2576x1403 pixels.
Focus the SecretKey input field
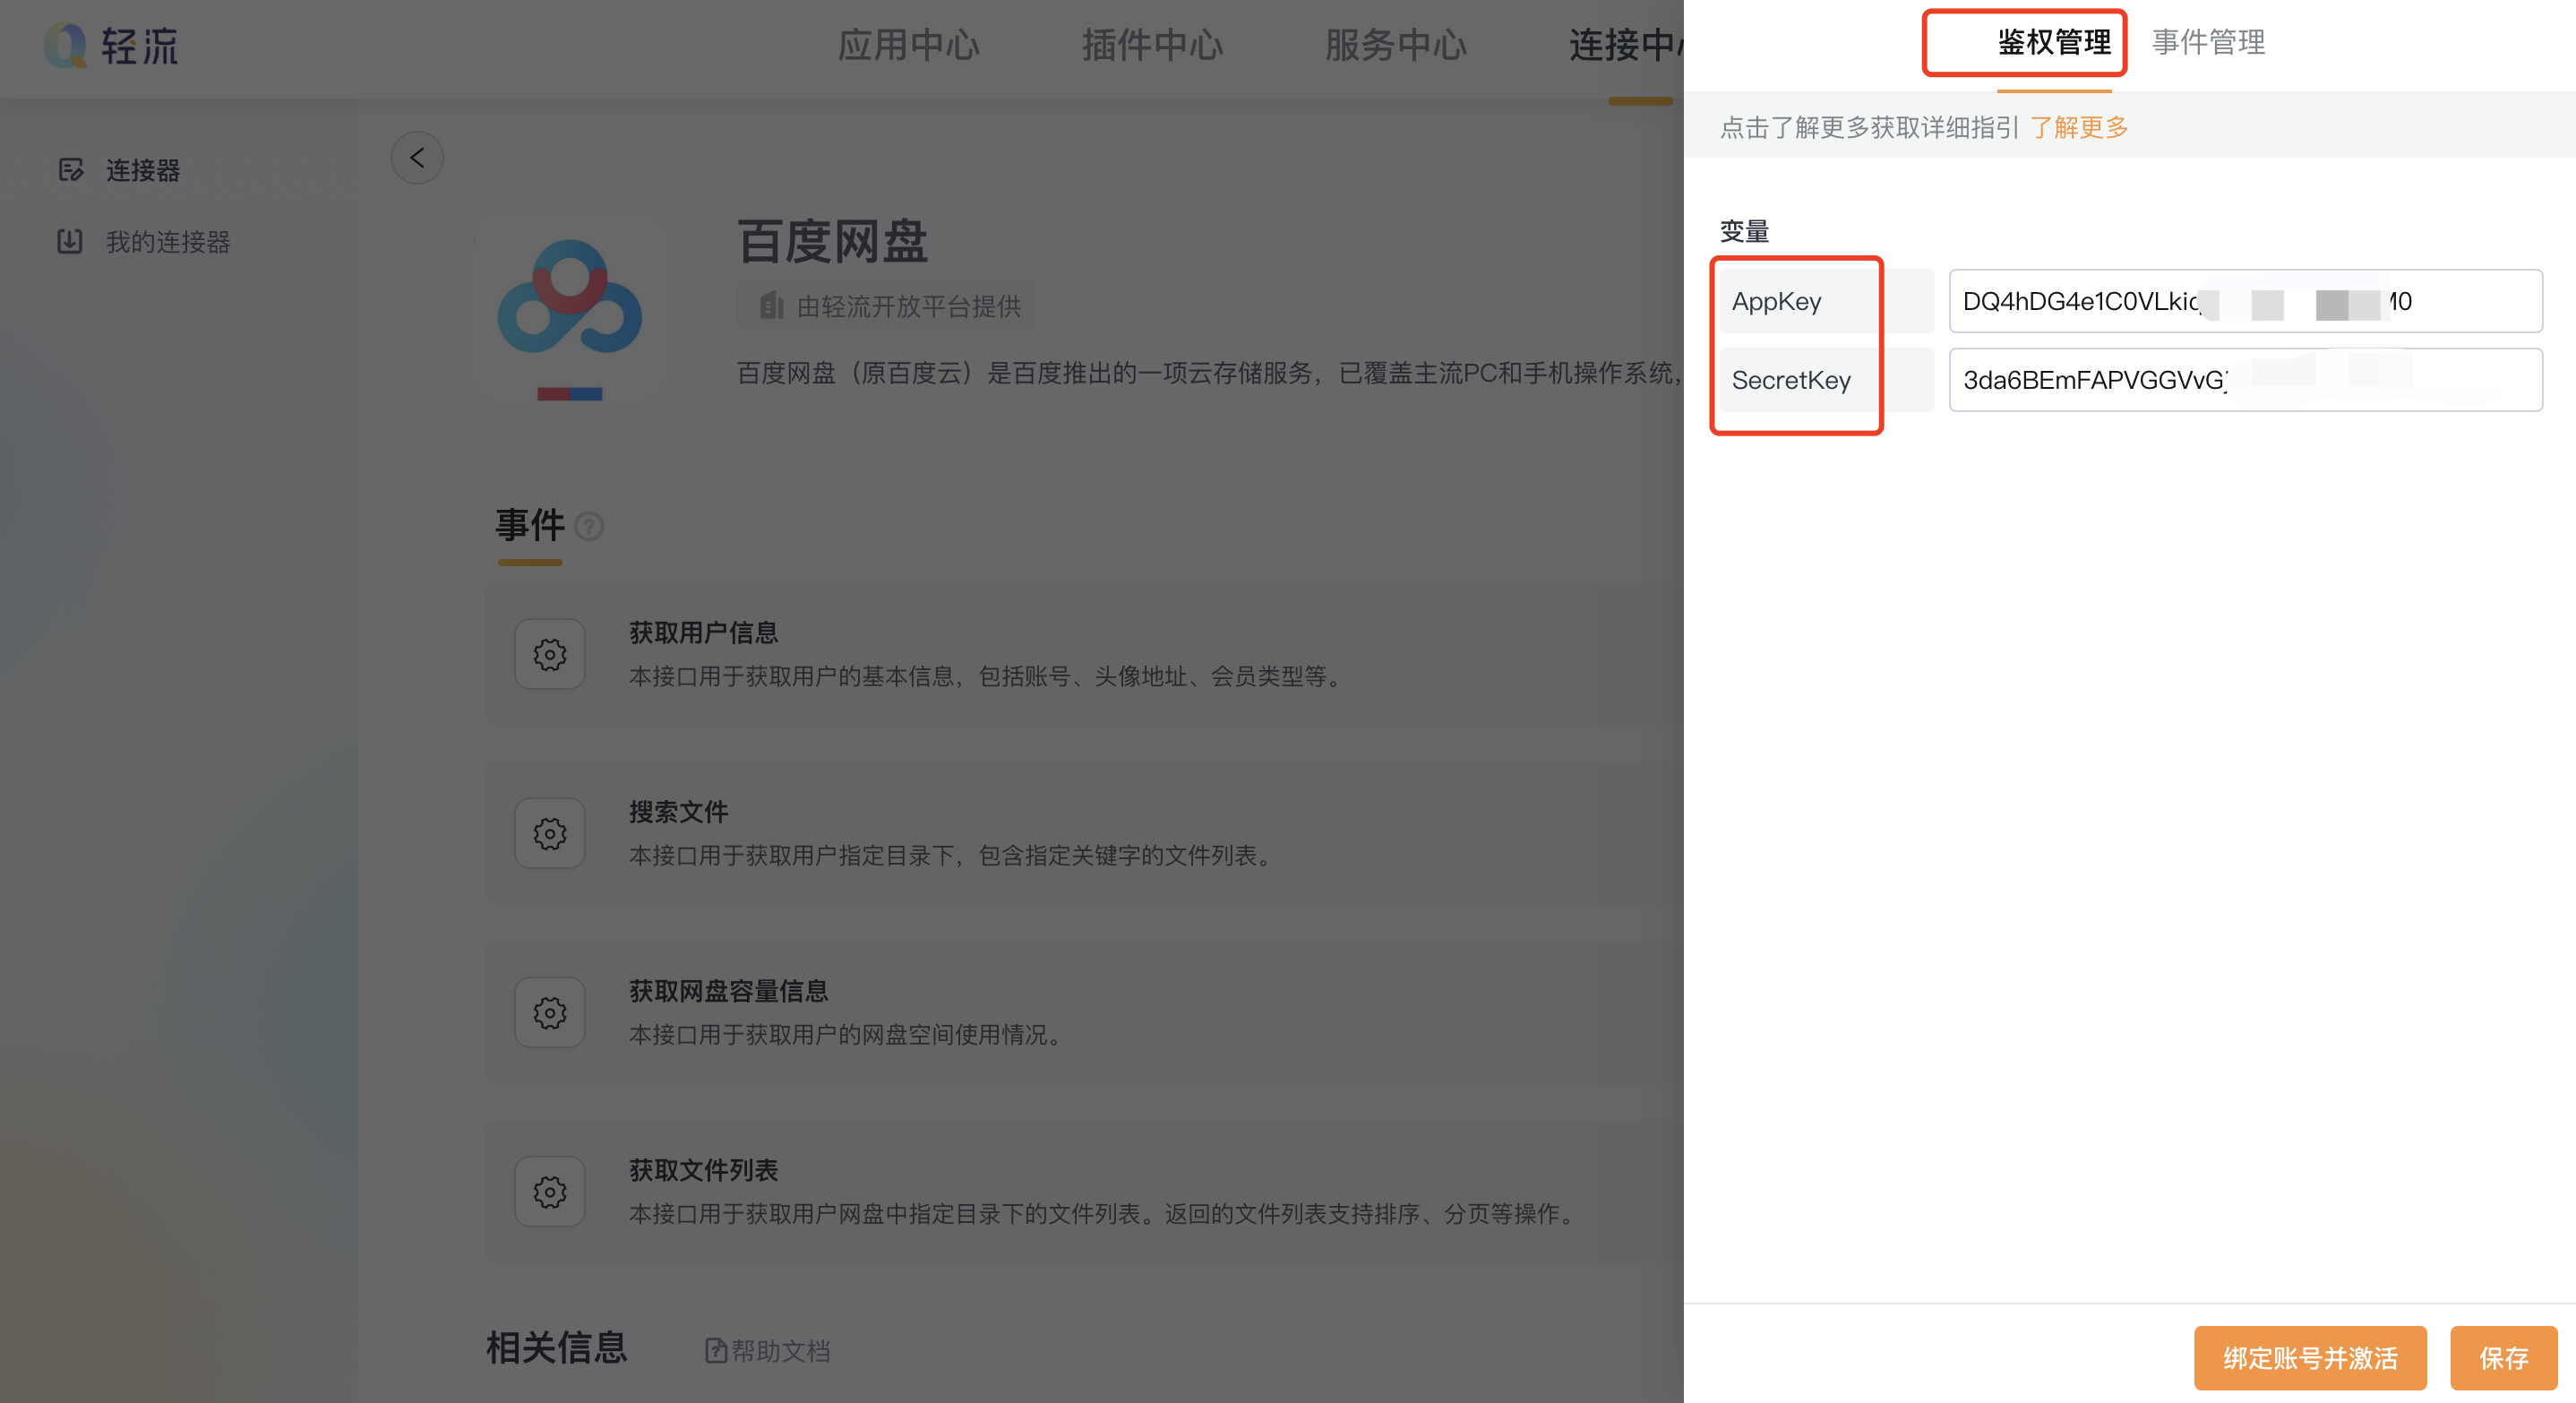pos(2246,380)
